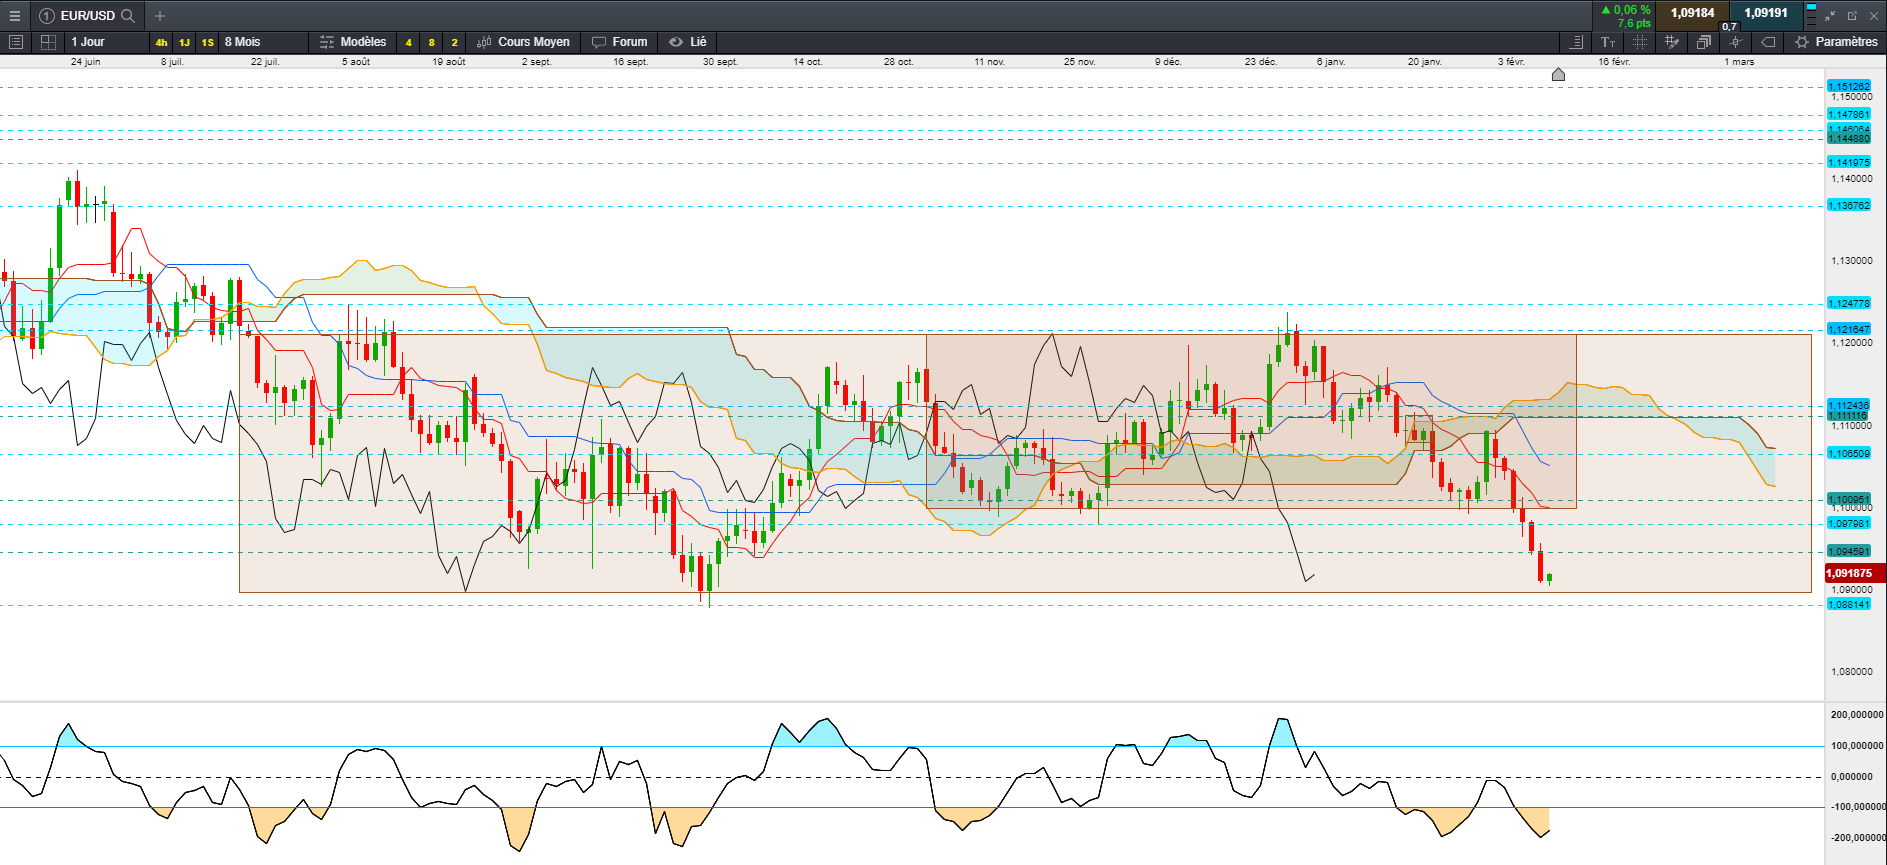Open the drawing tools grid-pencil icon

click(x=1671, y=42)
